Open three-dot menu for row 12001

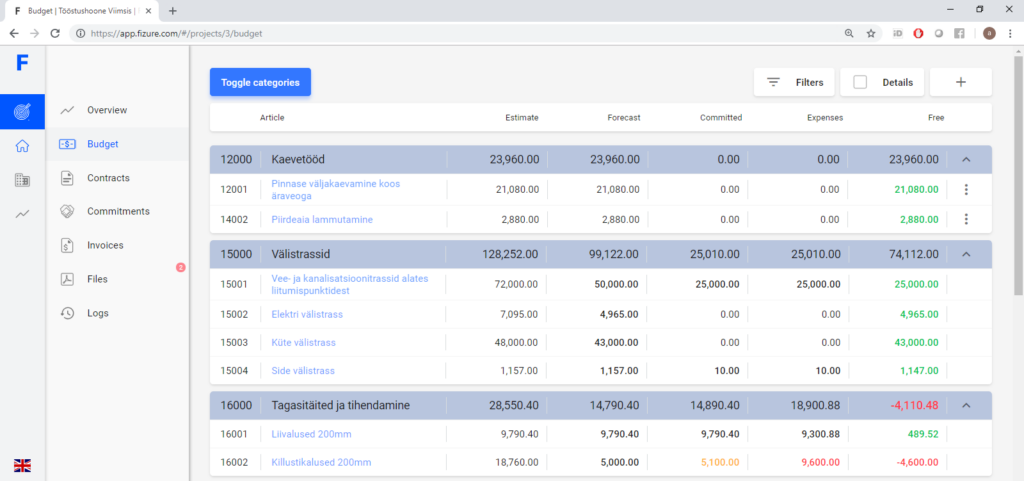[x=967, y=190]
